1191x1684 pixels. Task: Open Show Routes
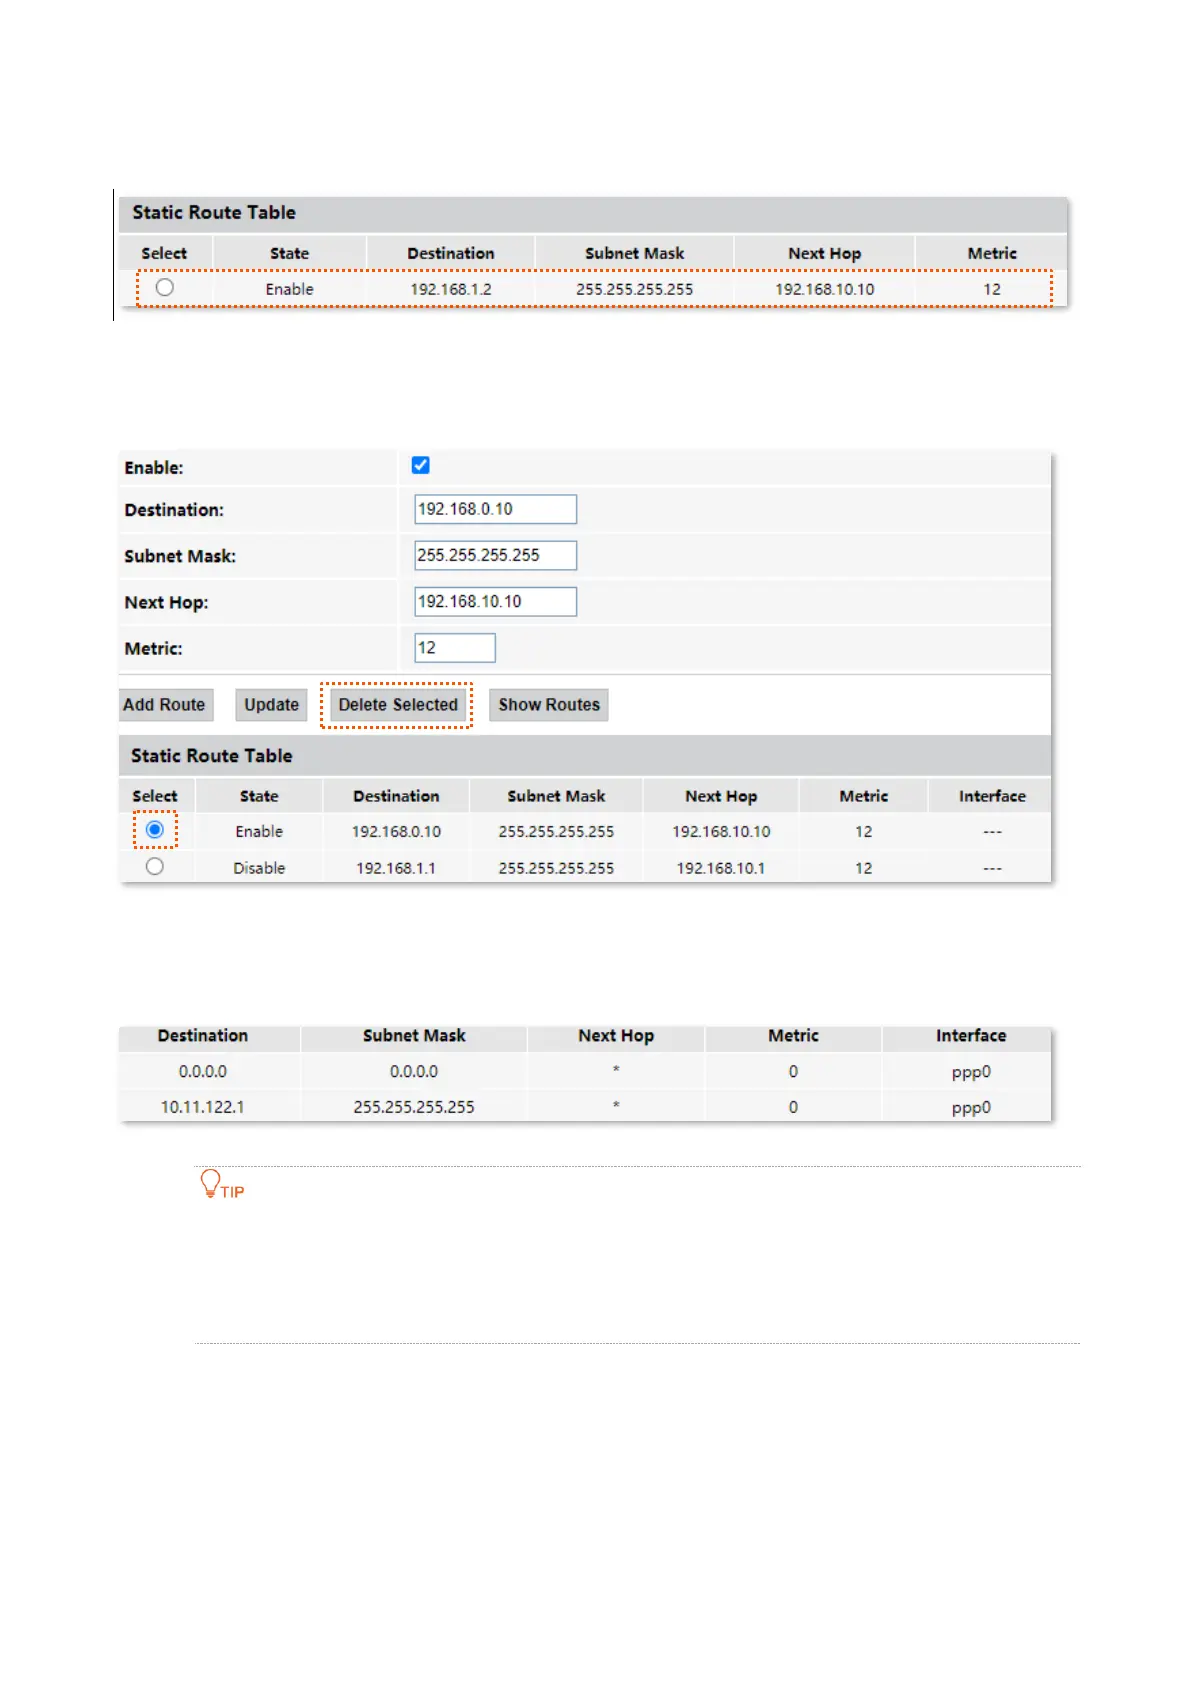tap(549, 705)
